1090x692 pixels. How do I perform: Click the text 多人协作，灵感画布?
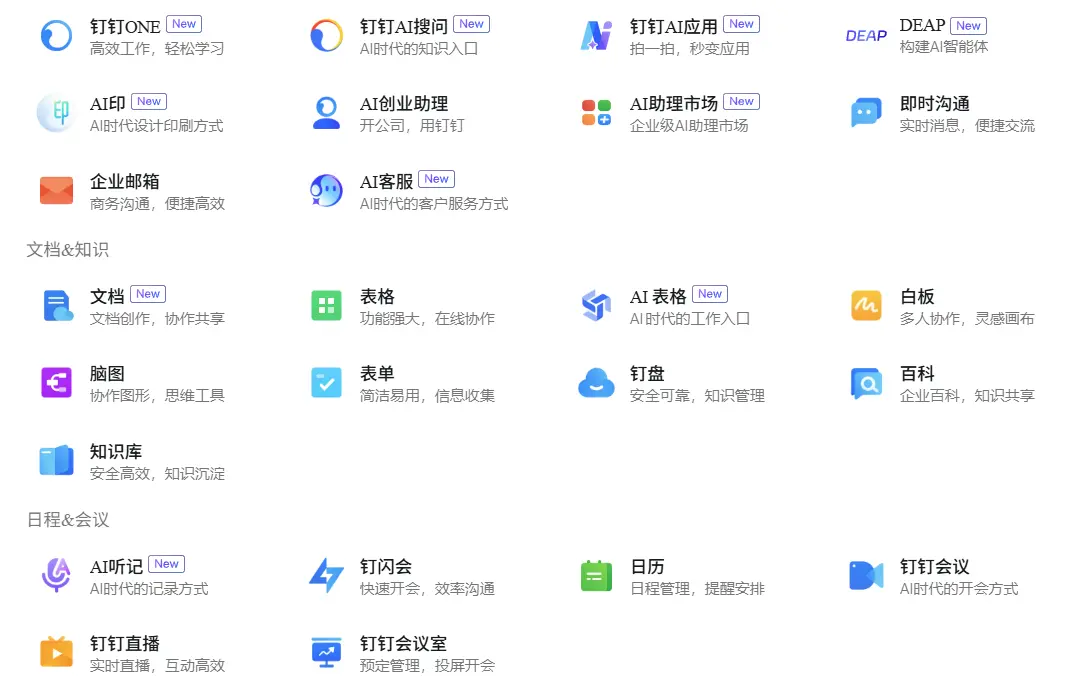967,319
